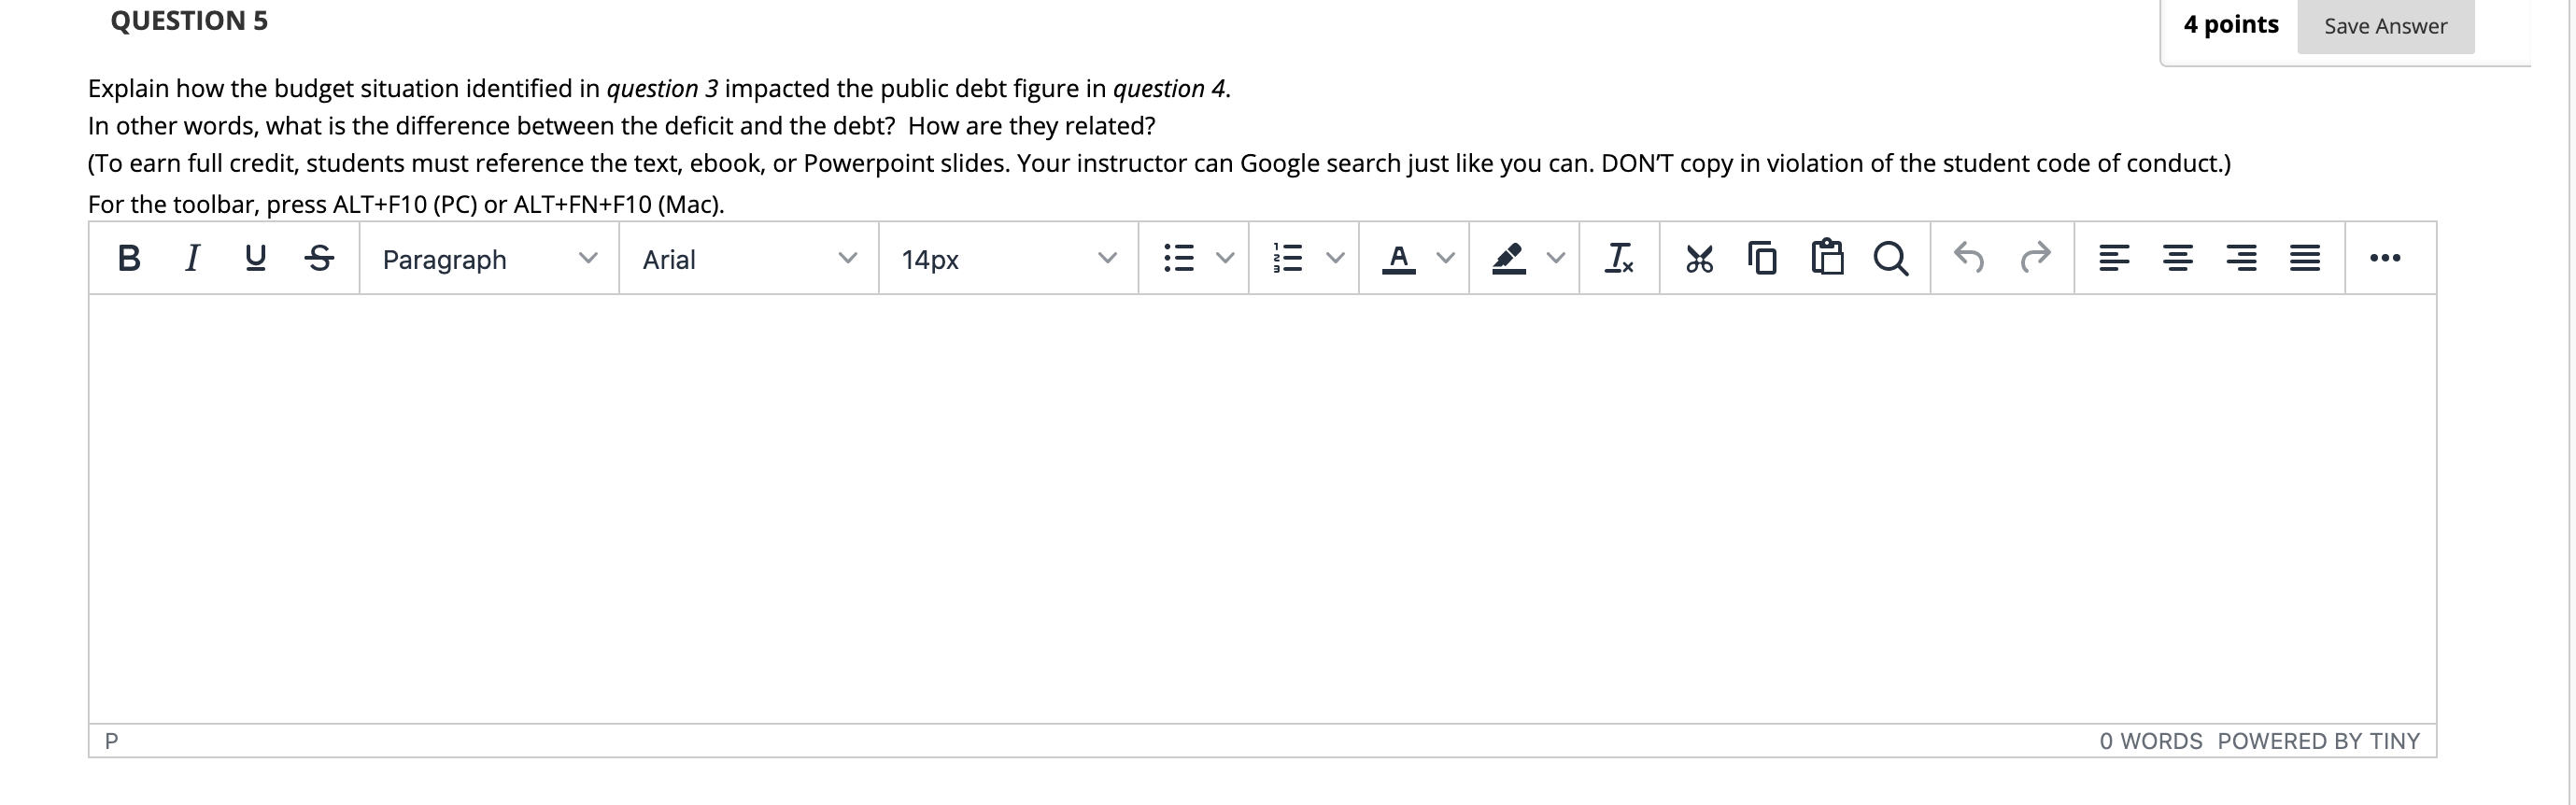Image resolution: width=2576 pixels, height=805 pixels.
Task: Expand text color picker arrow
Action: [1445, 258]
